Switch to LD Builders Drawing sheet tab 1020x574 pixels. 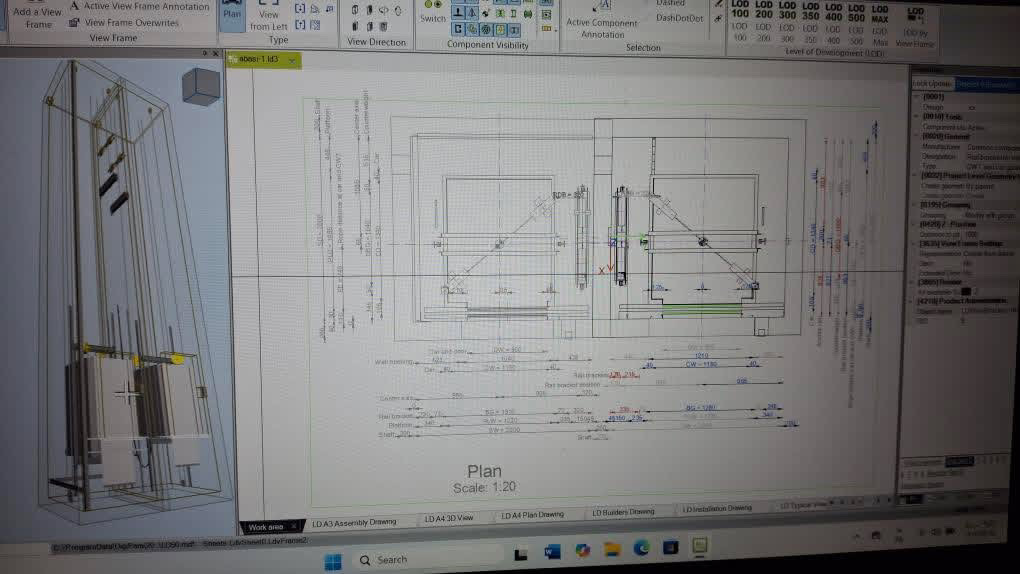(623, 512)
